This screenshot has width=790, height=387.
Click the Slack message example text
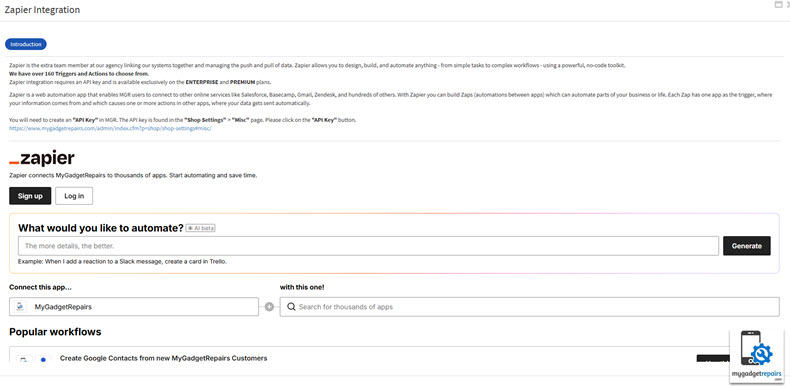(122, 262)
